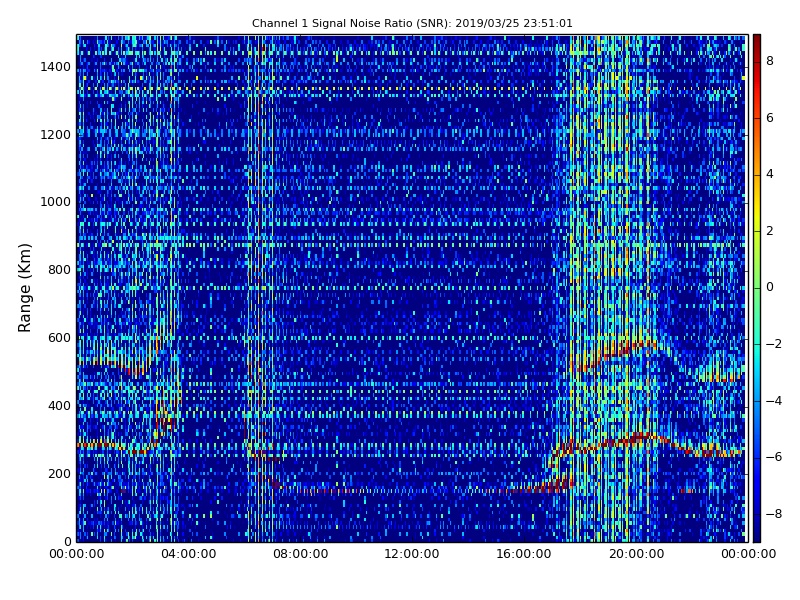Click the 08:00:00 time axis label

(x=301, y=554)
